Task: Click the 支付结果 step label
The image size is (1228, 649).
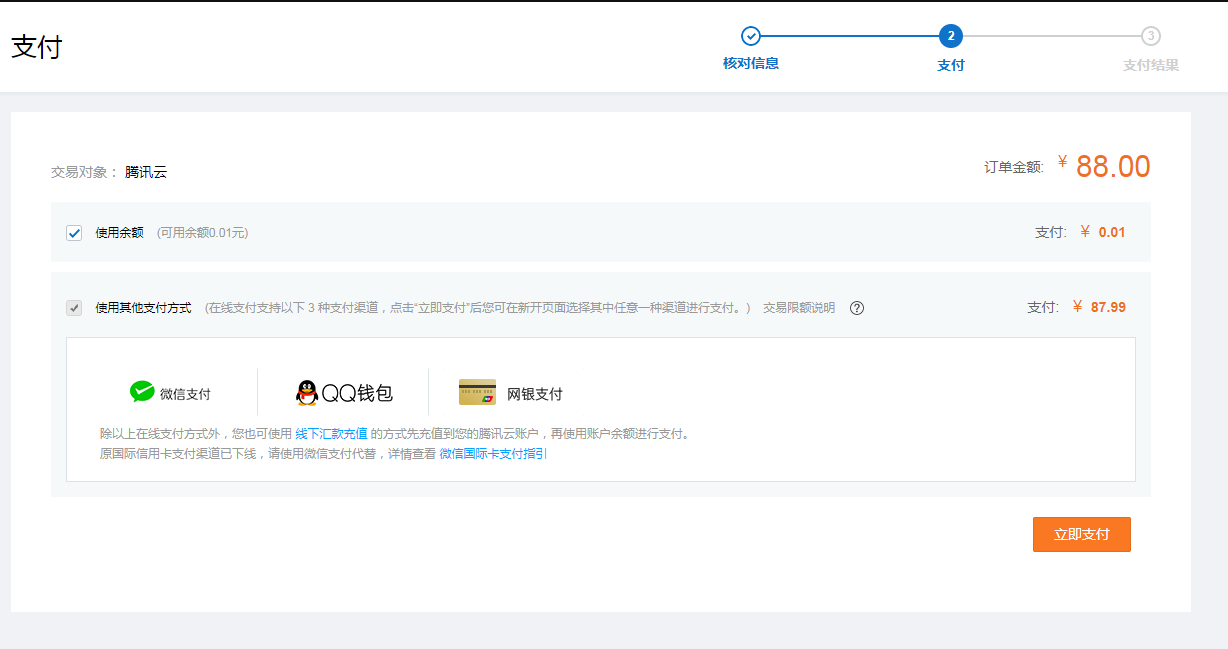Action: tap(1151, 65)
